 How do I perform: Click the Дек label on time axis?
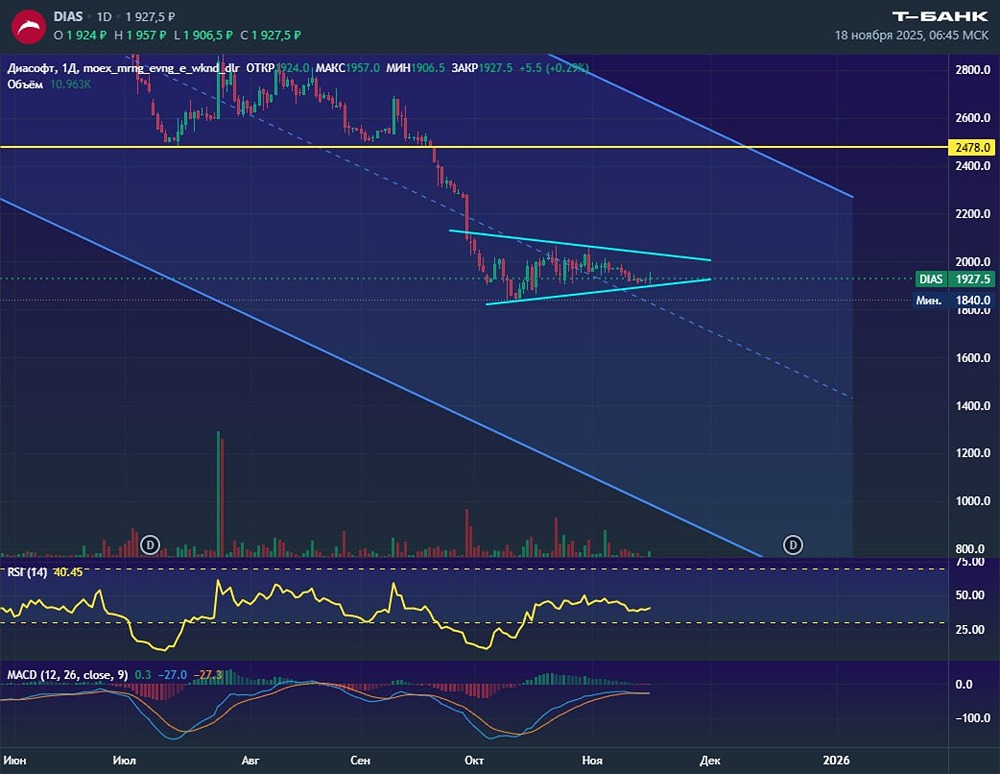(710, 760)
